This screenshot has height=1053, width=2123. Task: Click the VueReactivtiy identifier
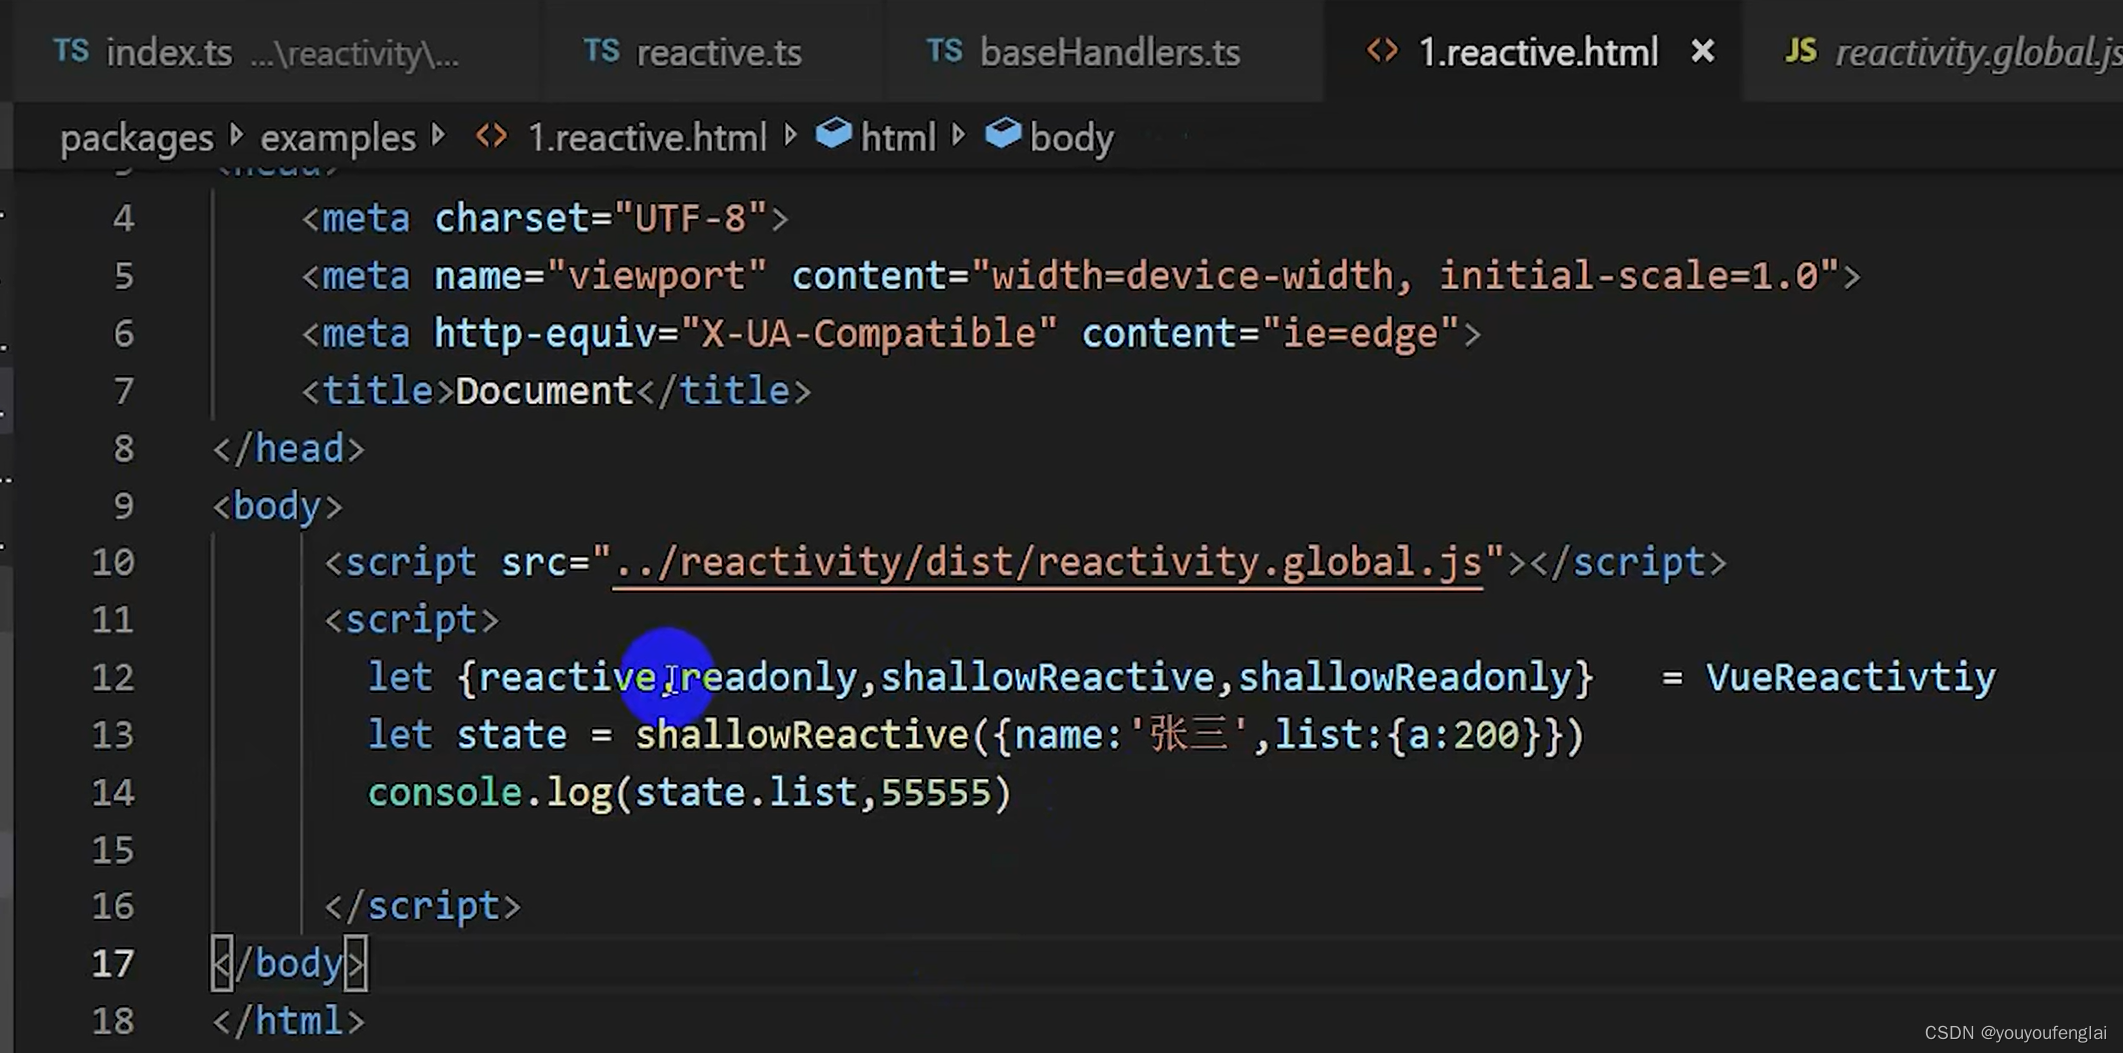pos(1850,678)
